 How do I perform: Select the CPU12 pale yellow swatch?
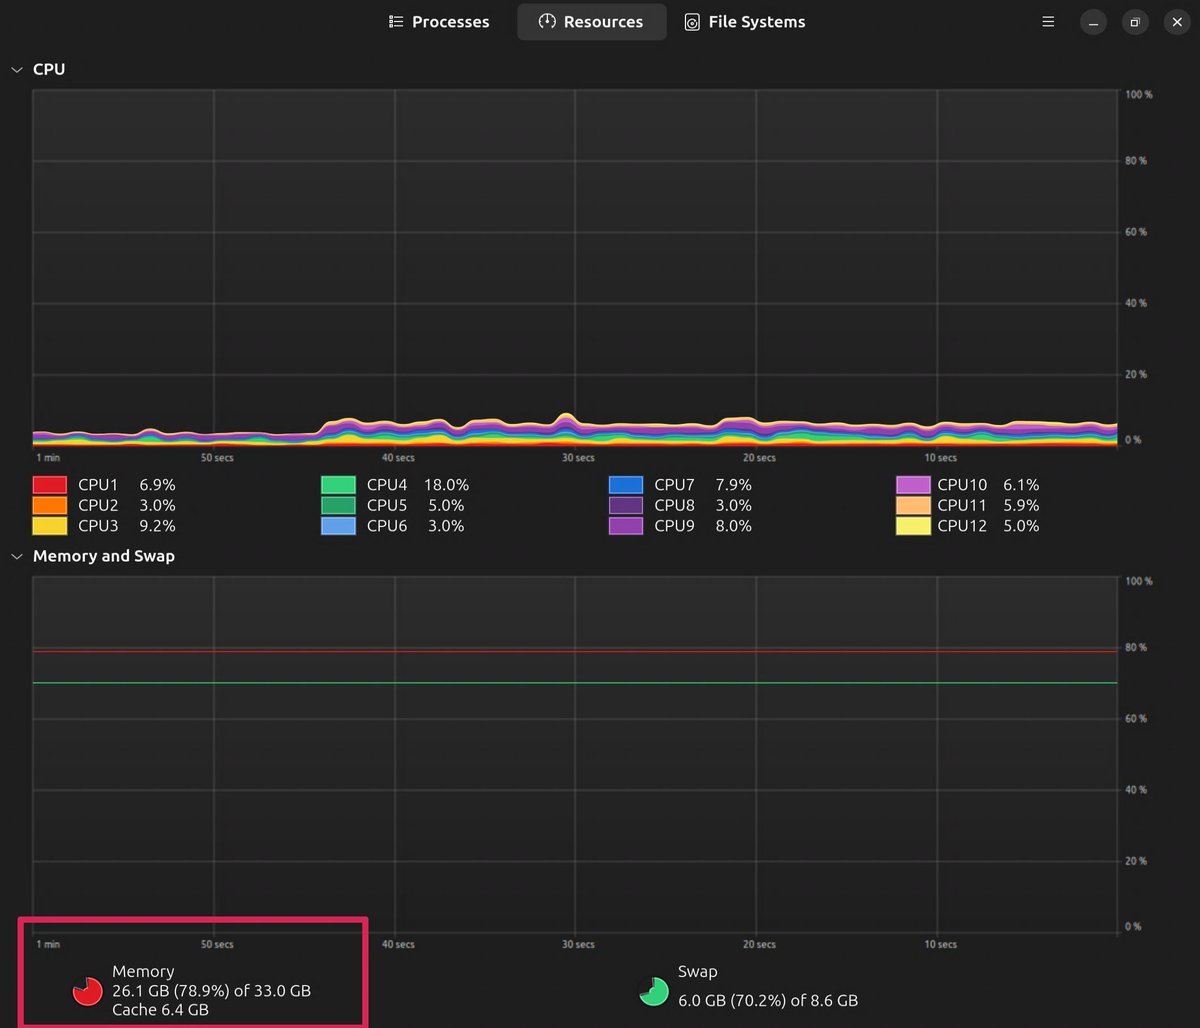pos(913,526)
